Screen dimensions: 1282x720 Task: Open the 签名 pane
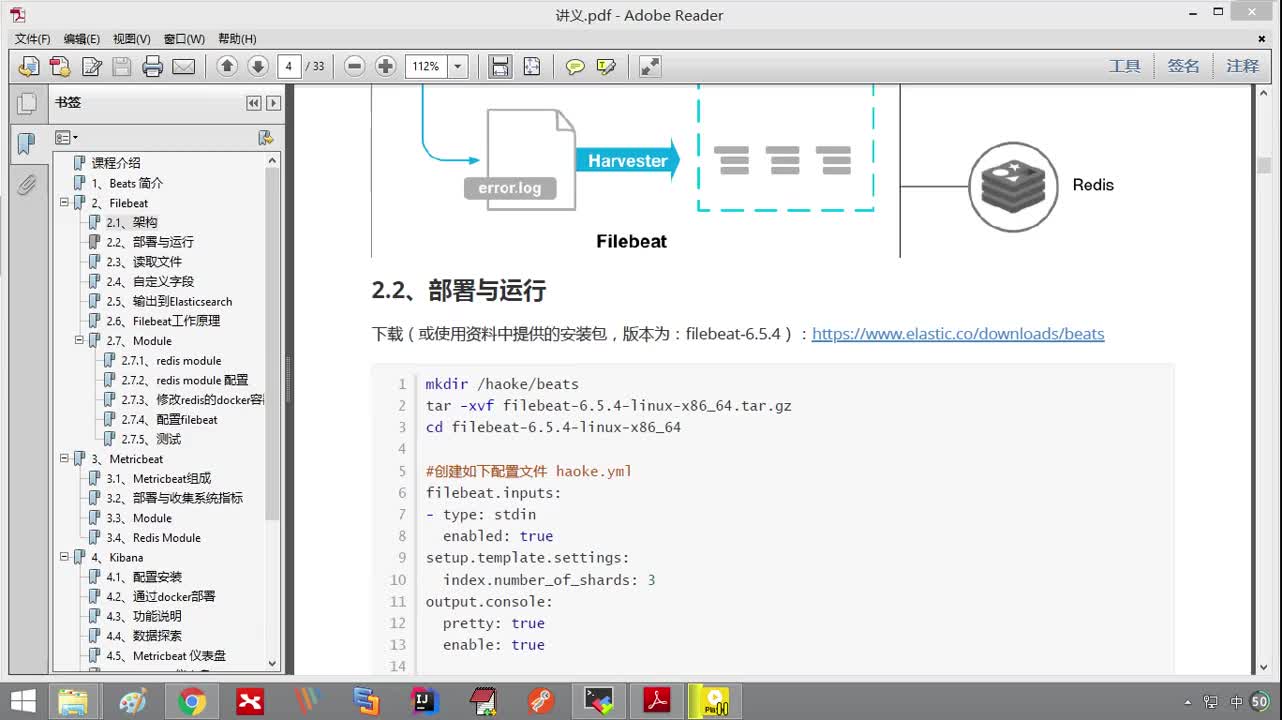point(1183,66)
